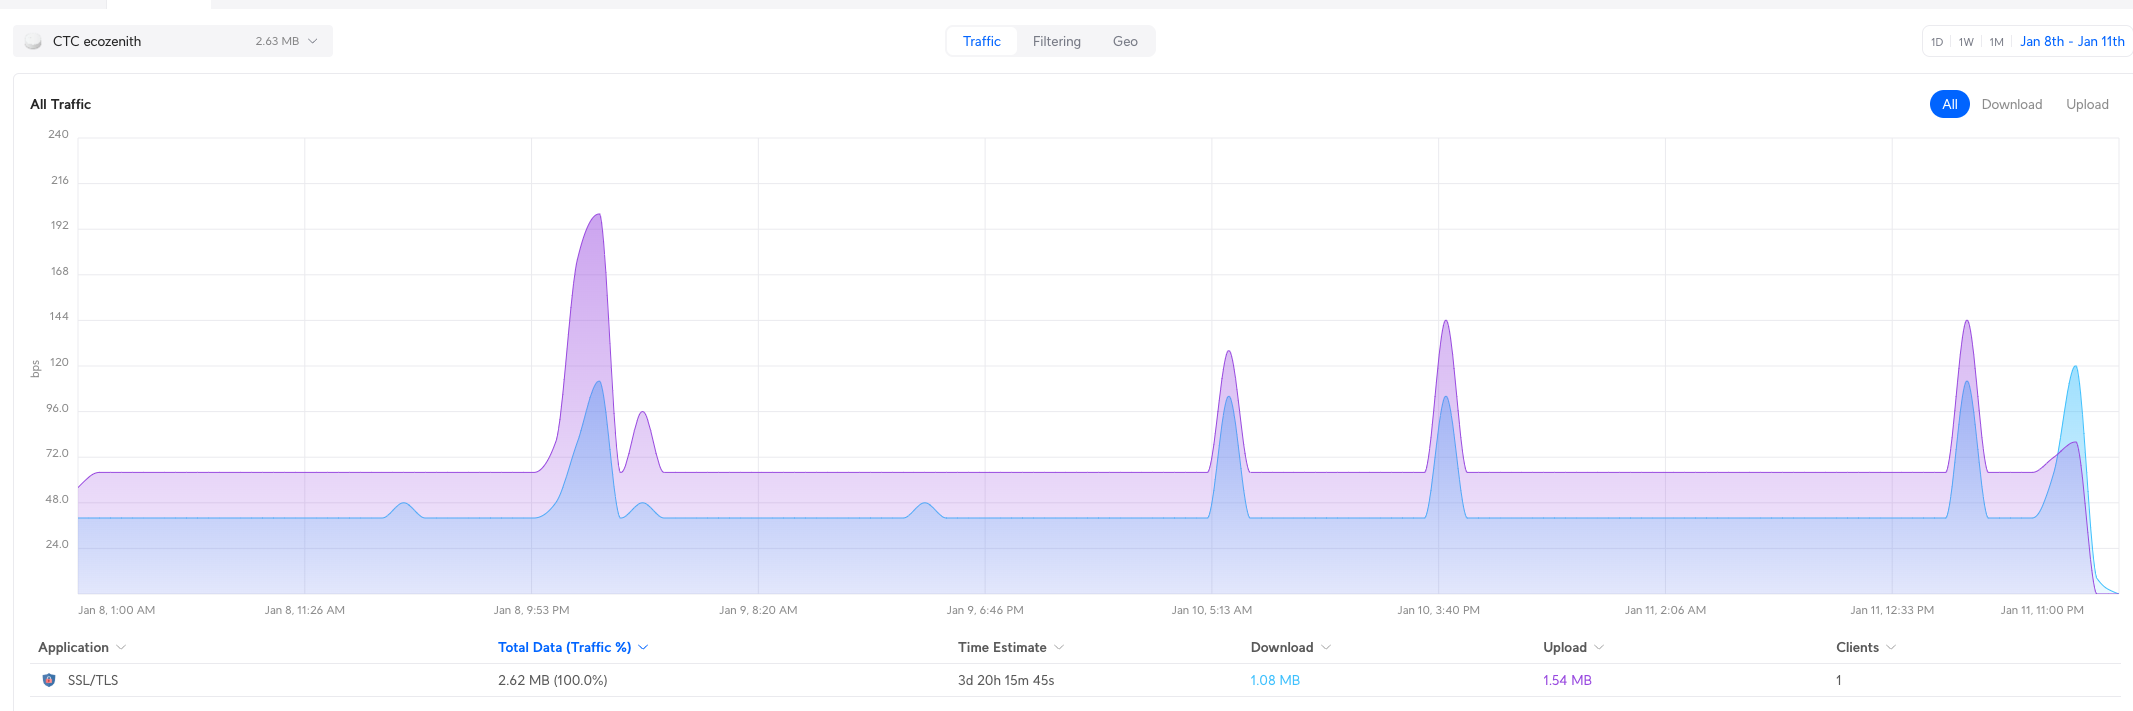Viewport: 2133px width, 711px height.
Task: Click the Jan 8, 11:26 AM axis label
Action: click(x=304, y=610)
